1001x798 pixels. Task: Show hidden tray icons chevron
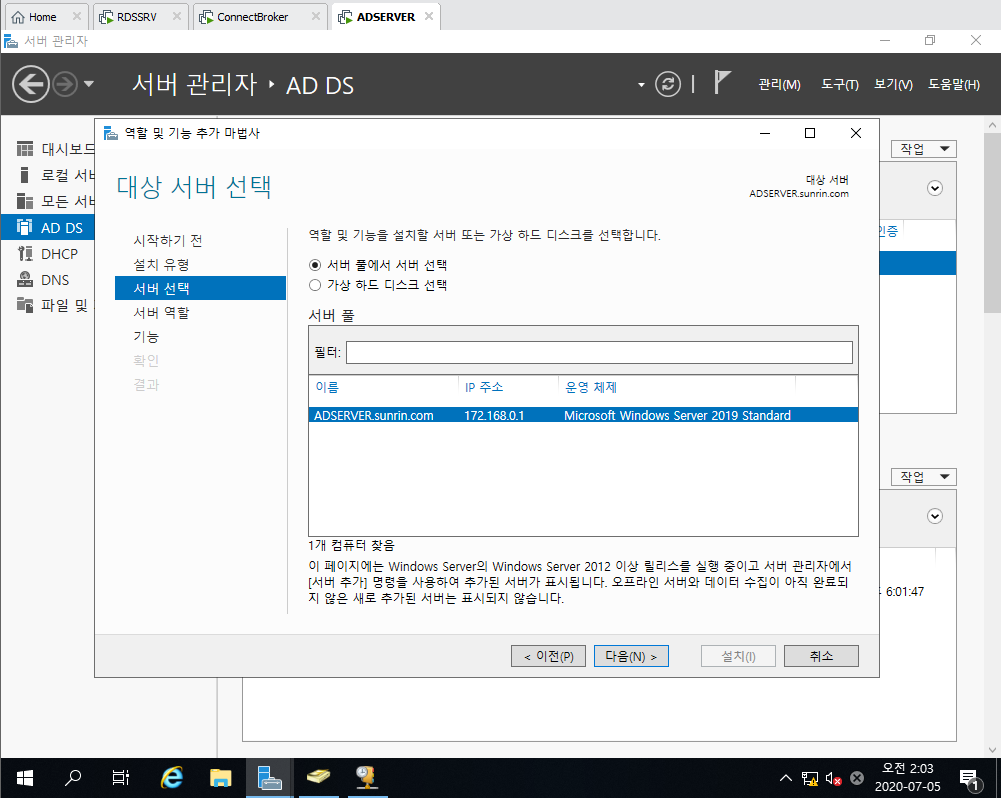click(x=786, y=778)
